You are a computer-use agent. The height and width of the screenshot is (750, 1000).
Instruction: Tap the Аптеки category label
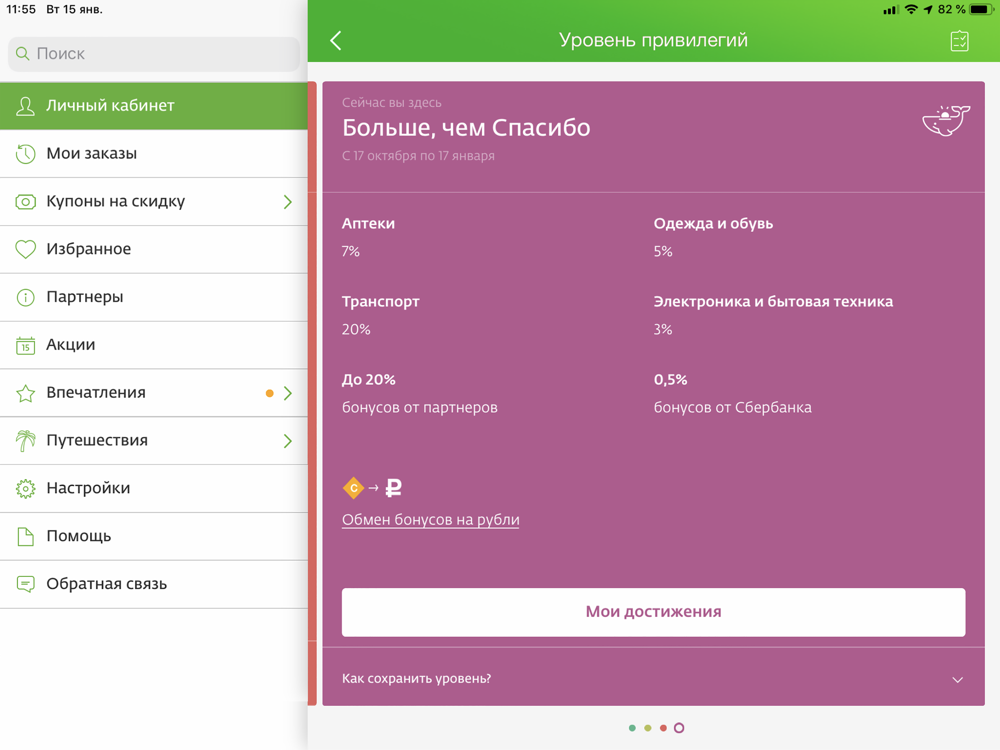(368, 224)
